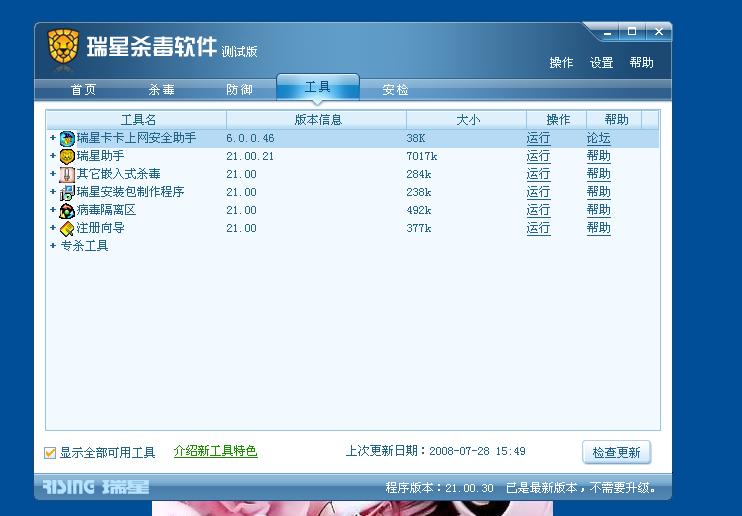Select the 注册向导 name text
Screen dimensions: 742x516
[101, 228]
